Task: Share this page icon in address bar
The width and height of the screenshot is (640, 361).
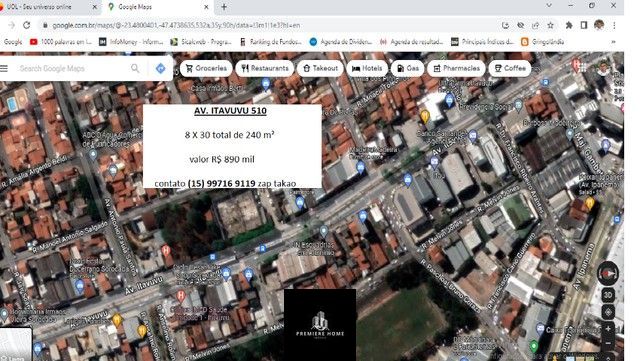Action: click(535, 25)
